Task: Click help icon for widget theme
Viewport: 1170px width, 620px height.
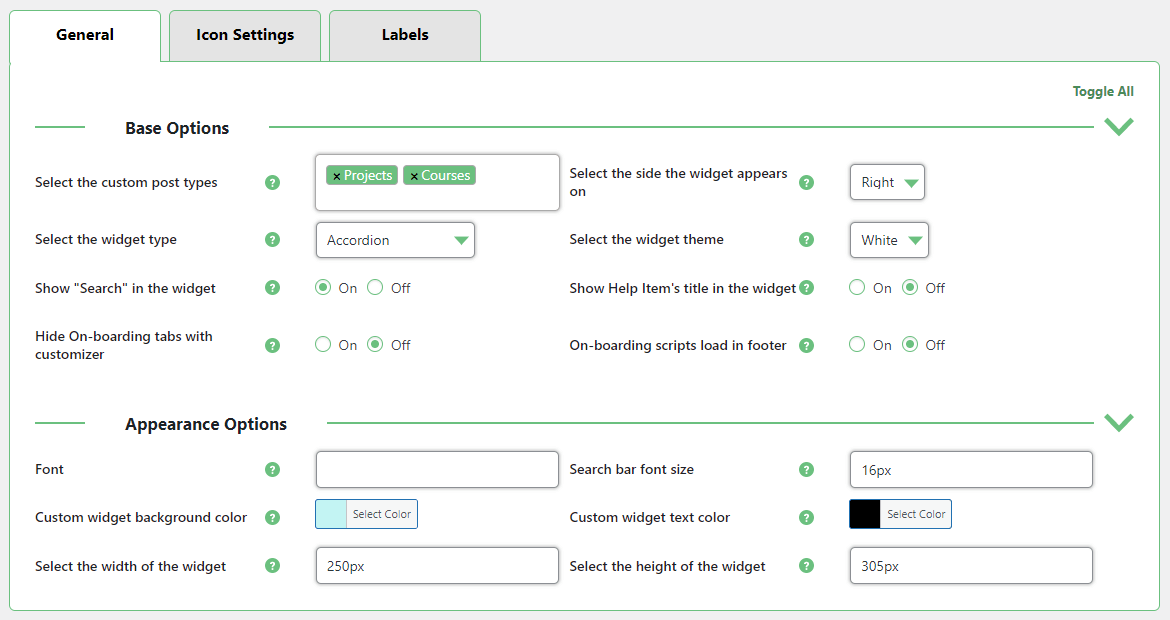Action: click(806, 240)
